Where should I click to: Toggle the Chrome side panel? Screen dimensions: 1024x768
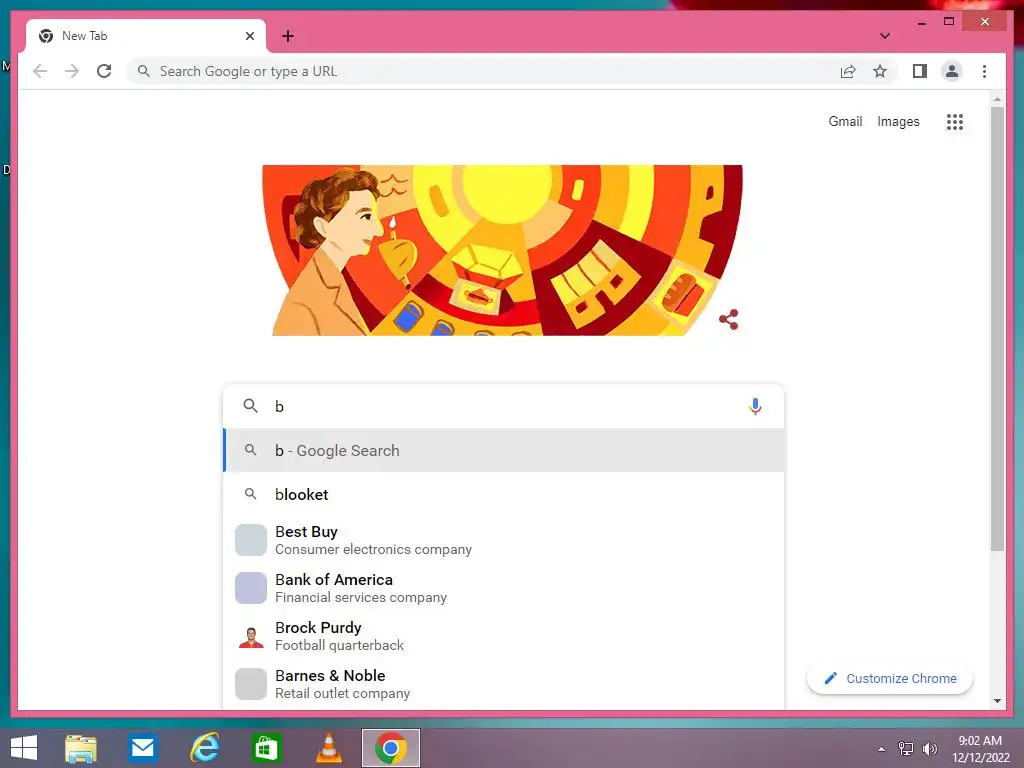click(920, 71)
